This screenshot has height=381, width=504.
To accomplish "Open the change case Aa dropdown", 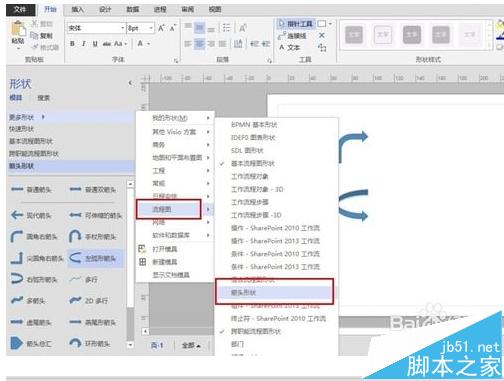I will tap(120, 44).
